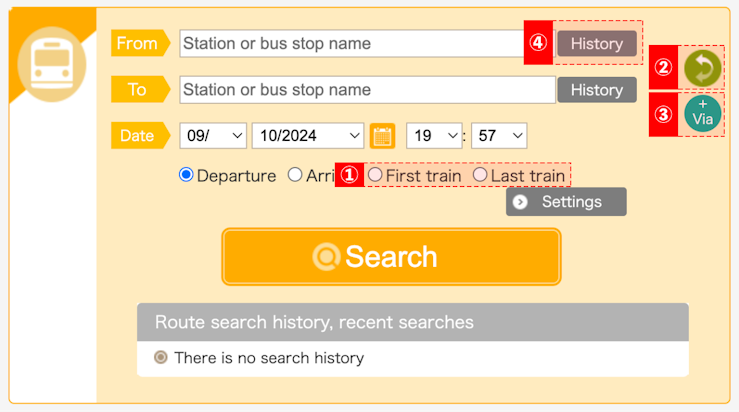Click the train logo icon
The height and width of the screenshot is (412, 739).
pyautogui.click(x=52, y=64)
